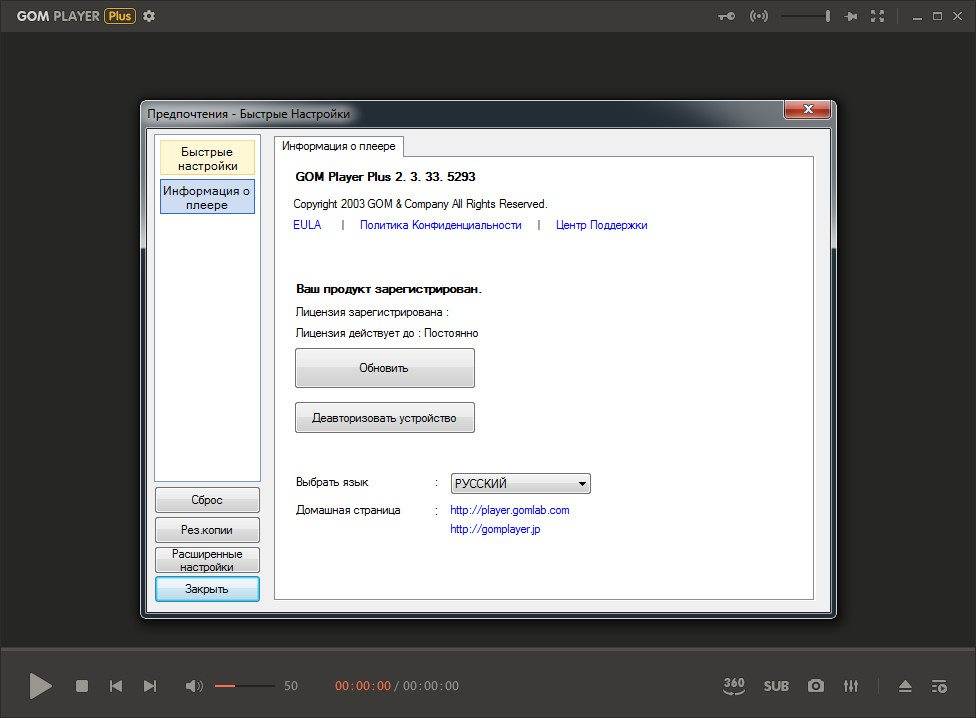Enable 360 degree video mode
The image size is (976, 718).
pos(734,686)
